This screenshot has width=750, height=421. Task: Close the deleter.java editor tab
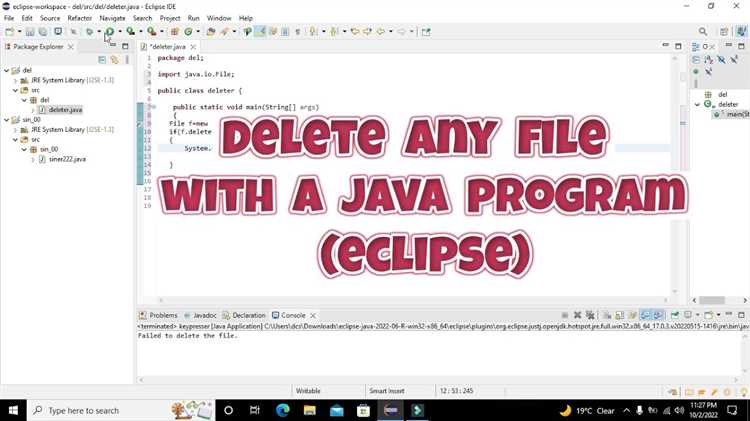tap(193, 46)
